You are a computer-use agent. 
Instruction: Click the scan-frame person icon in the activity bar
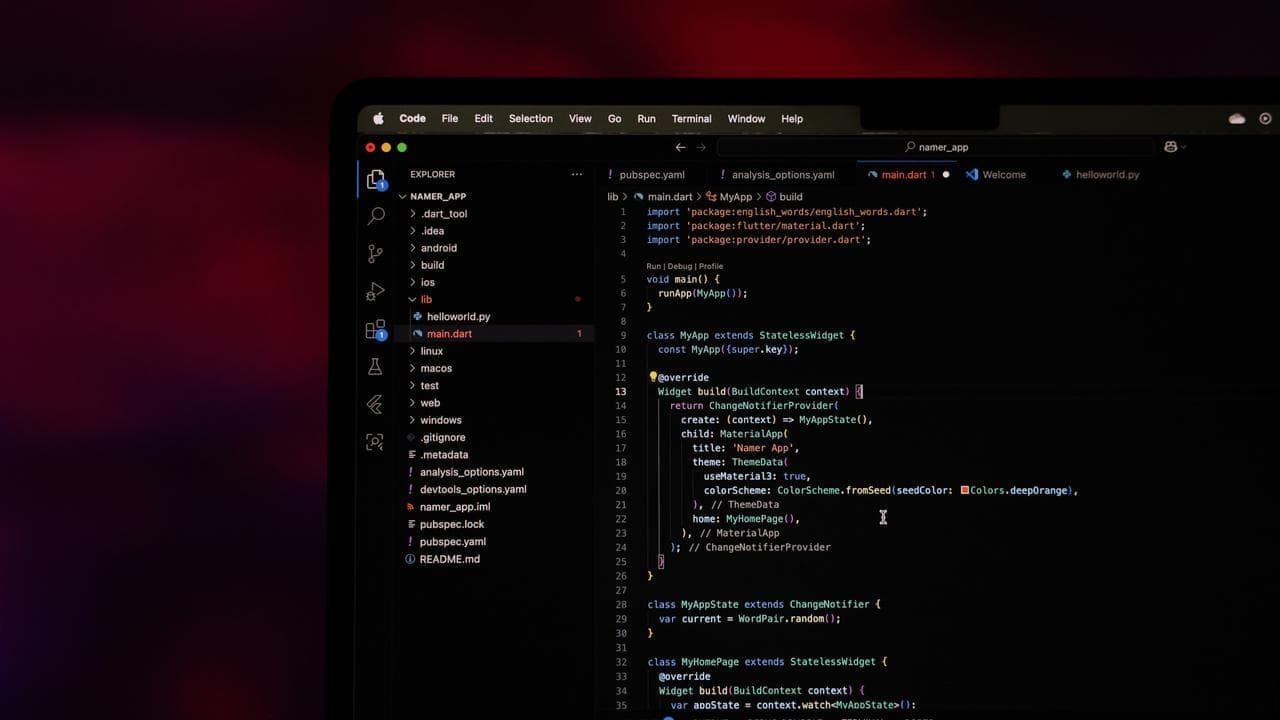375,442
